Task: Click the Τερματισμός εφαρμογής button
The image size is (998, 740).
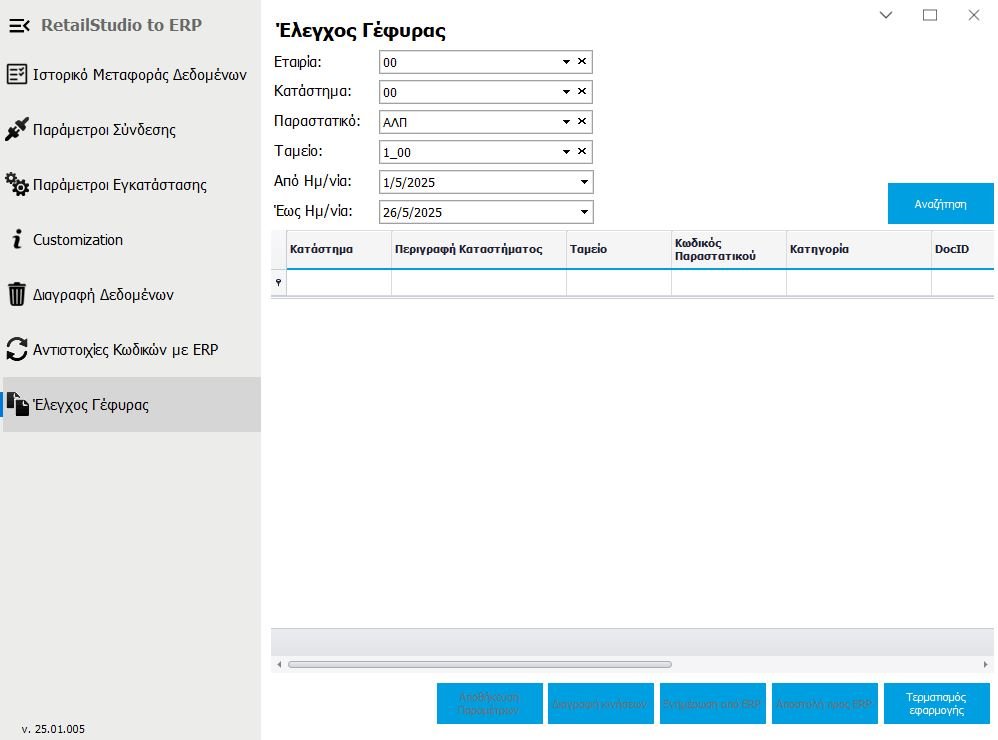Action: (x=936, y=704)
